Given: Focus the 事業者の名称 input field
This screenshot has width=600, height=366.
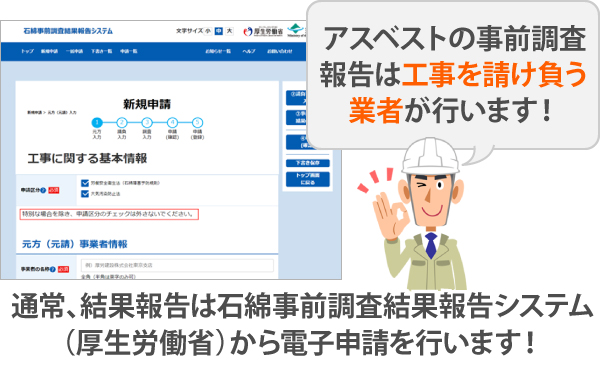Looking at the screenshot, I should click(x=177, y=265).
